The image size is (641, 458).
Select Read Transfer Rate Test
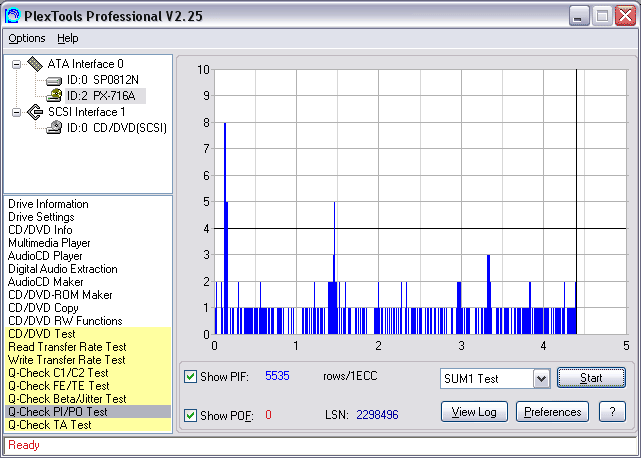tap(88, 347)
